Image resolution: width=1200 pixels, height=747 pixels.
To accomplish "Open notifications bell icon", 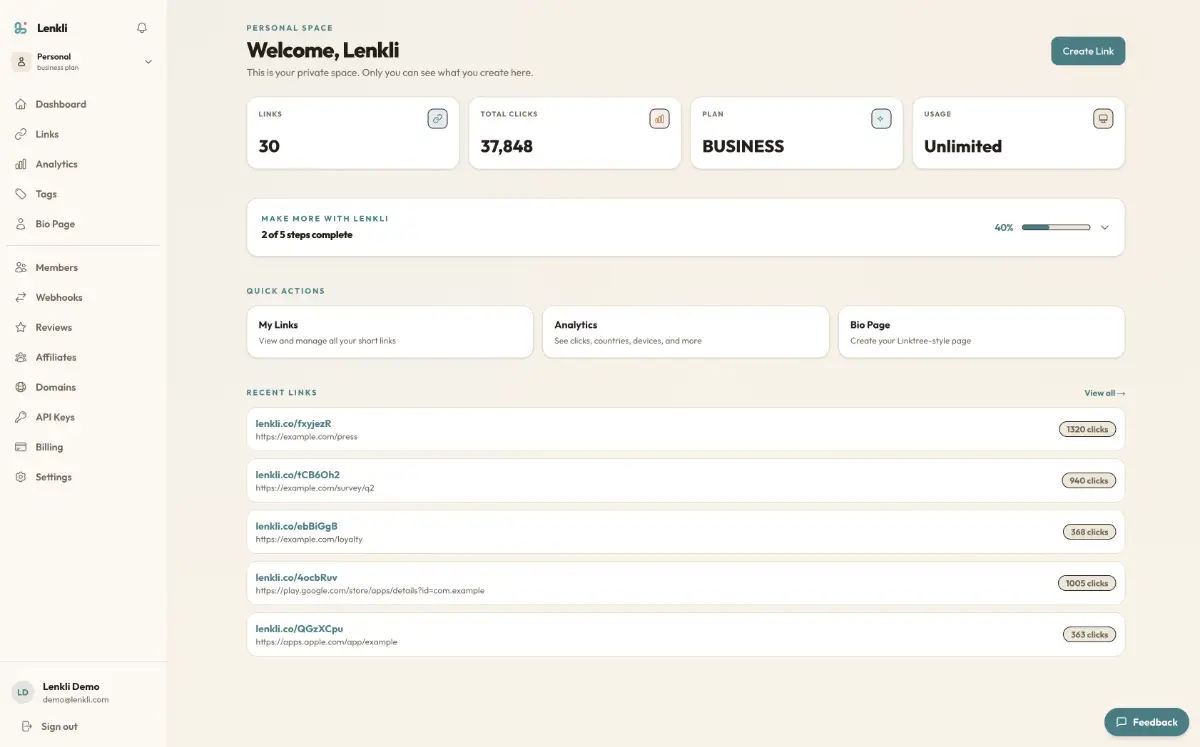I will click(x=142, y=28).
